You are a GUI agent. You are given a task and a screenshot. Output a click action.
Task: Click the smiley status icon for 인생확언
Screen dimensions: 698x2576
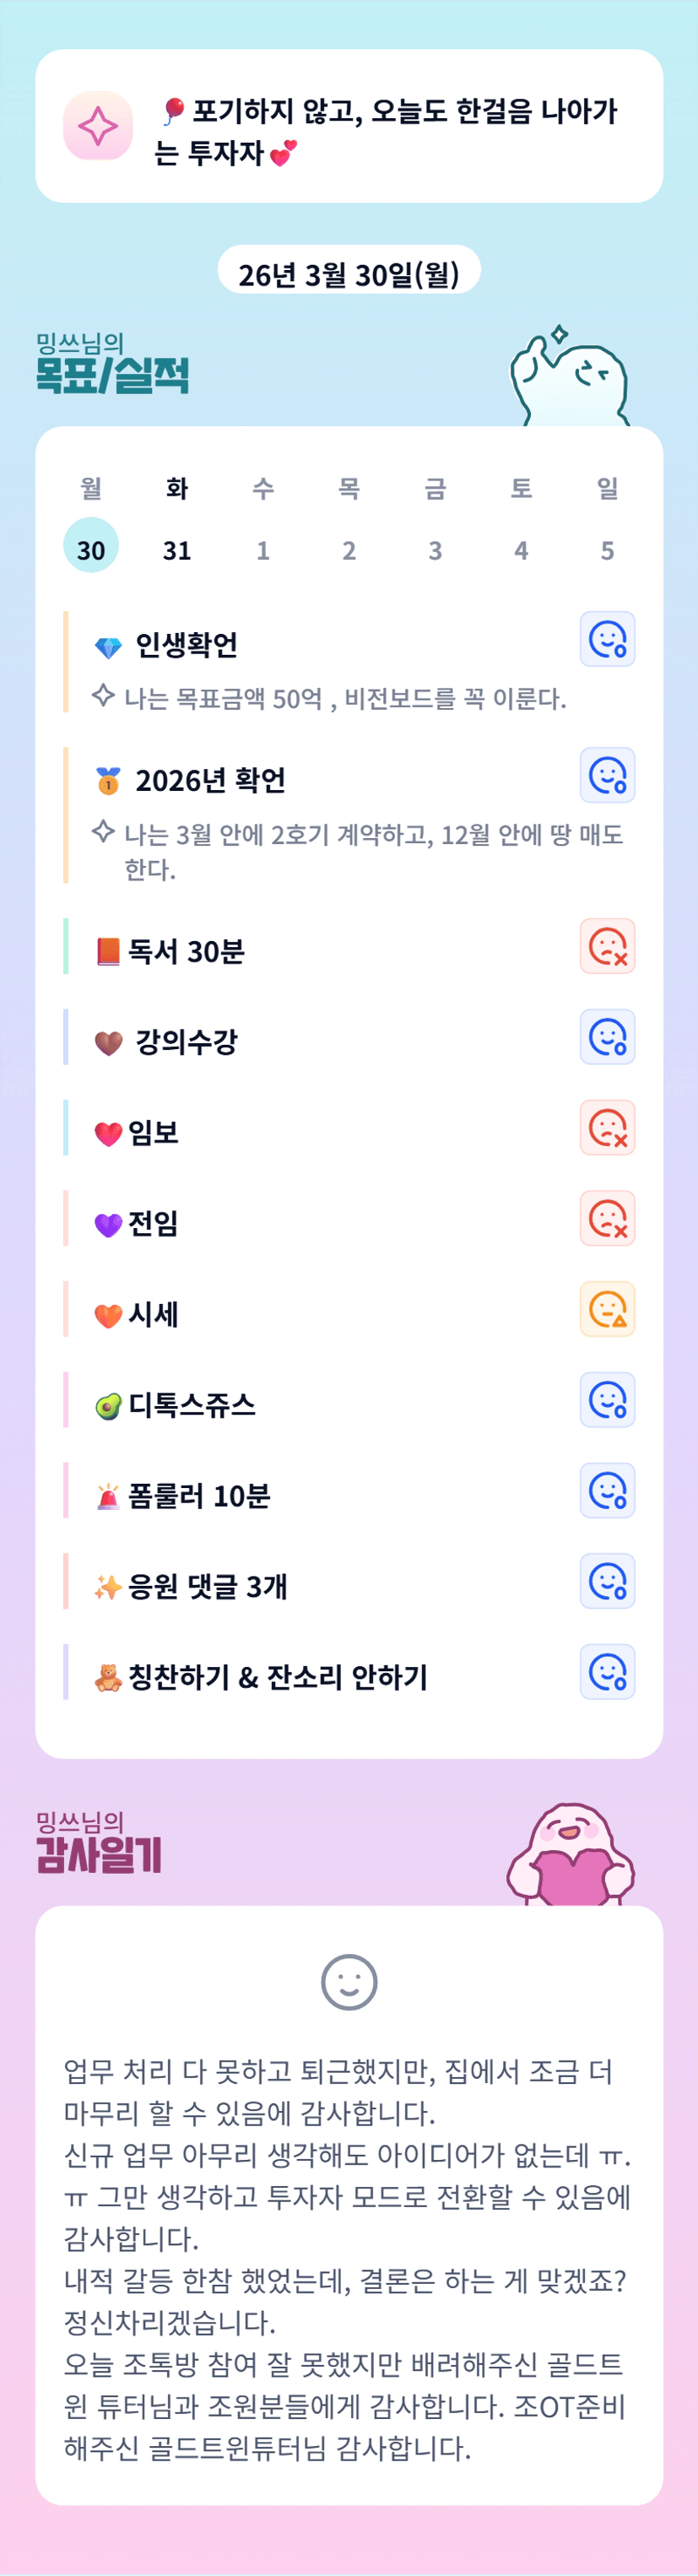[607, 639]
